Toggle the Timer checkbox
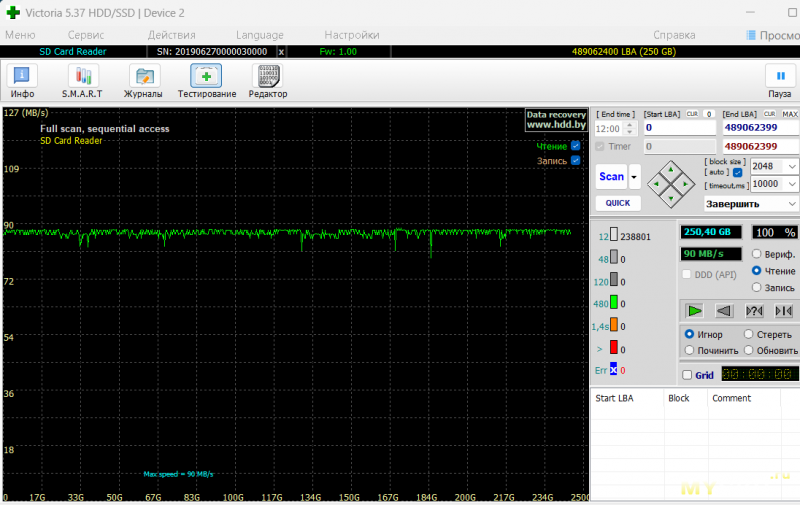 point(599,146)
